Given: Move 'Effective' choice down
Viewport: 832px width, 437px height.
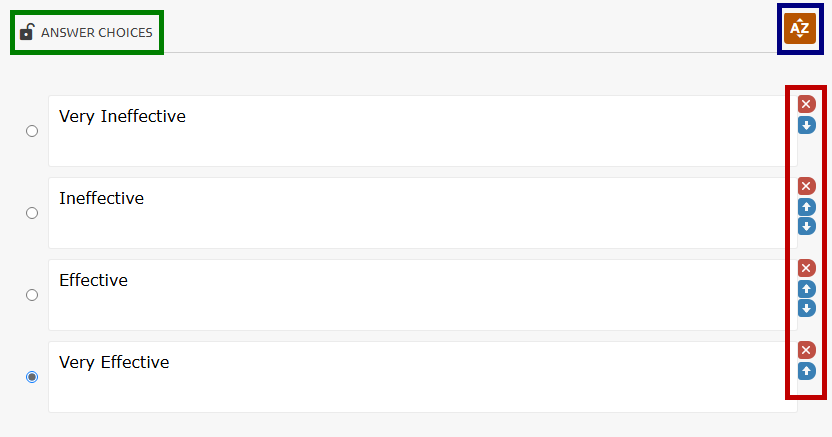Looking at the screenshot, I should point(806,308).
